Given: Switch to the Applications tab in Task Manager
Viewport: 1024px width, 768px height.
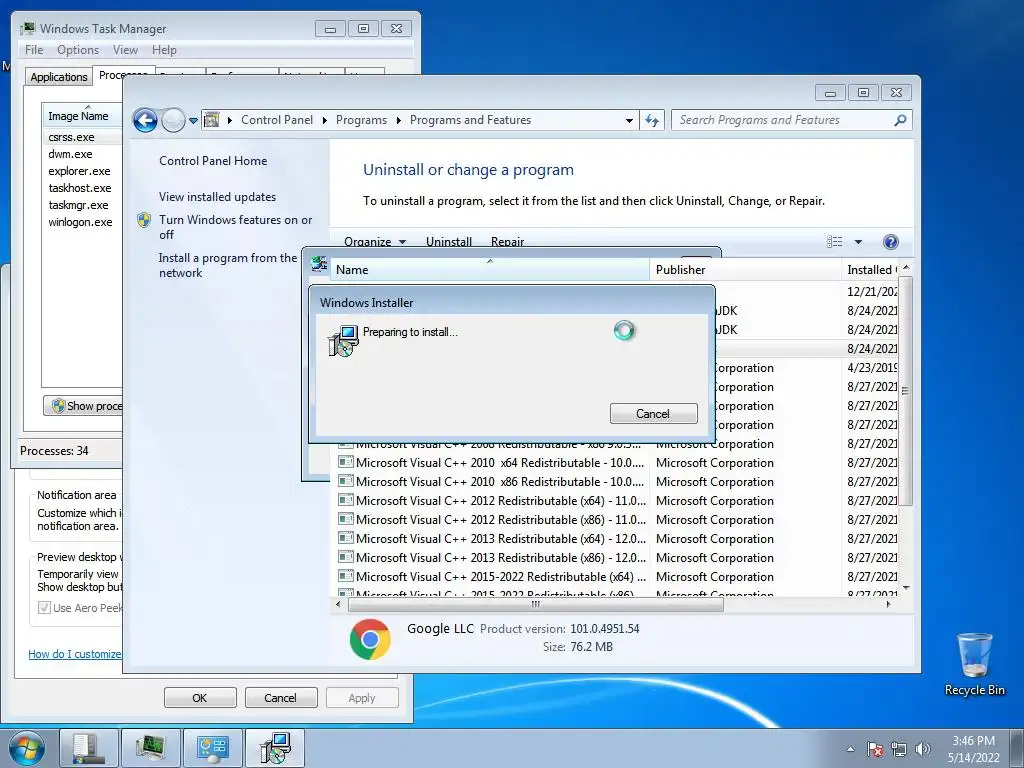Looking at the screenshot, I should click(59, 77).
